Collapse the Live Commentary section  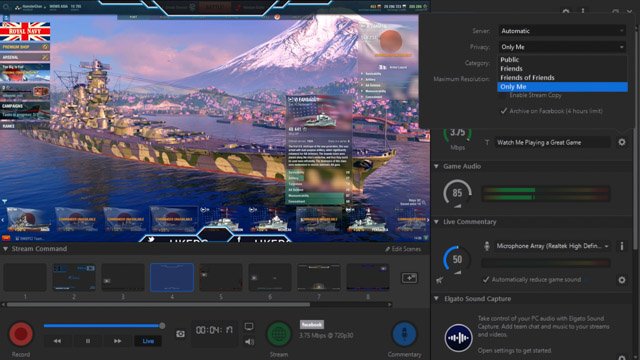tap(436, 222)
